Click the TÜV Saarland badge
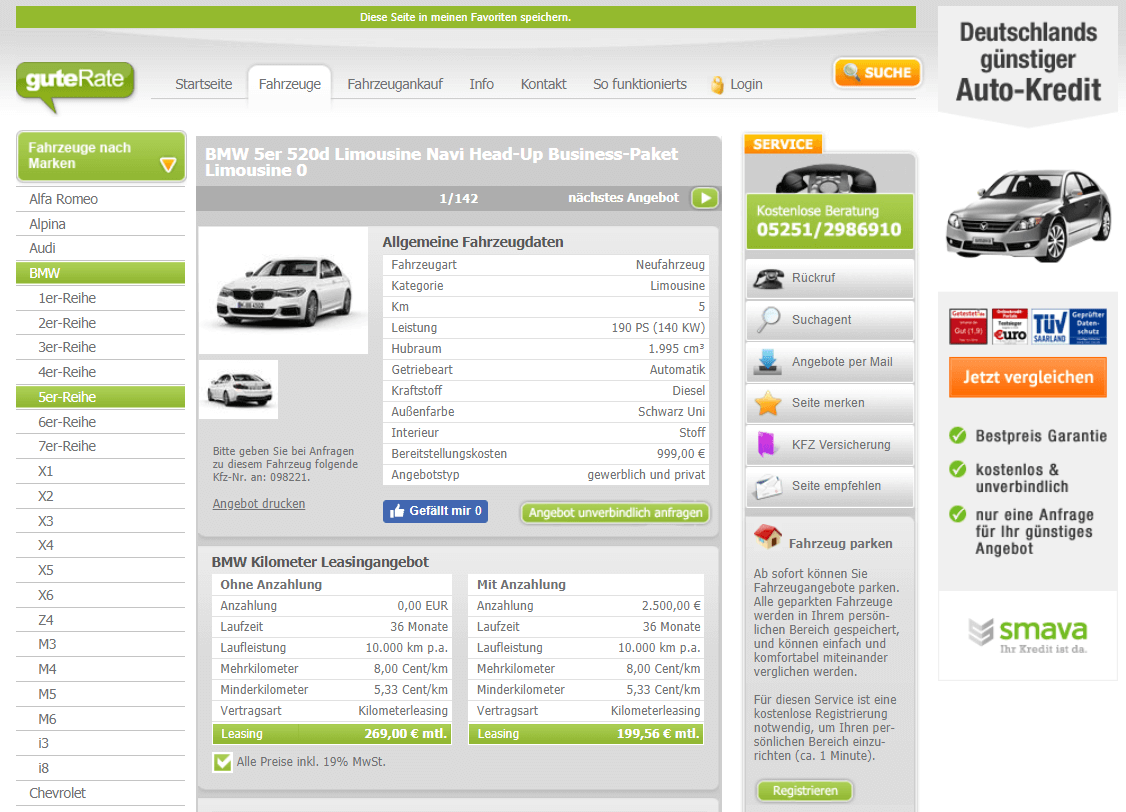 coord(1049,327)
